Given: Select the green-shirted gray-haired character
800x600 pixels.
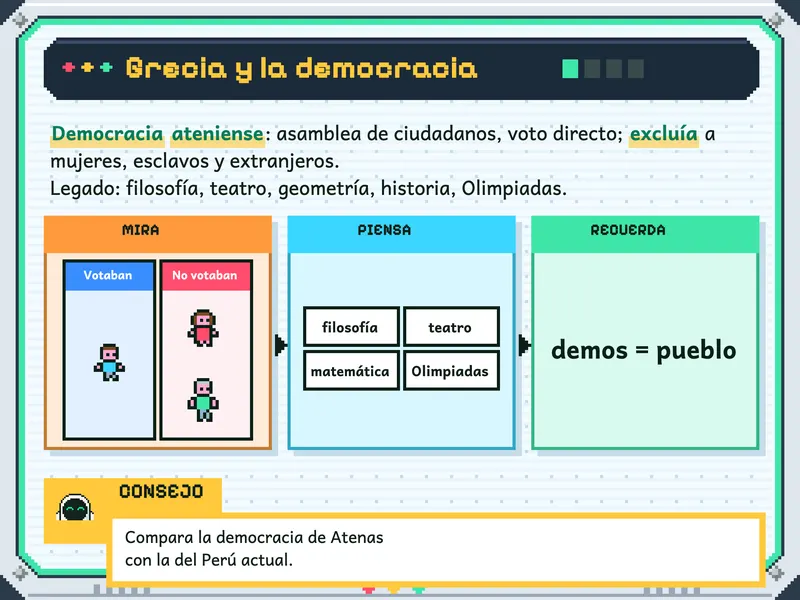Looking at the screenshot, I should point(203,400).
